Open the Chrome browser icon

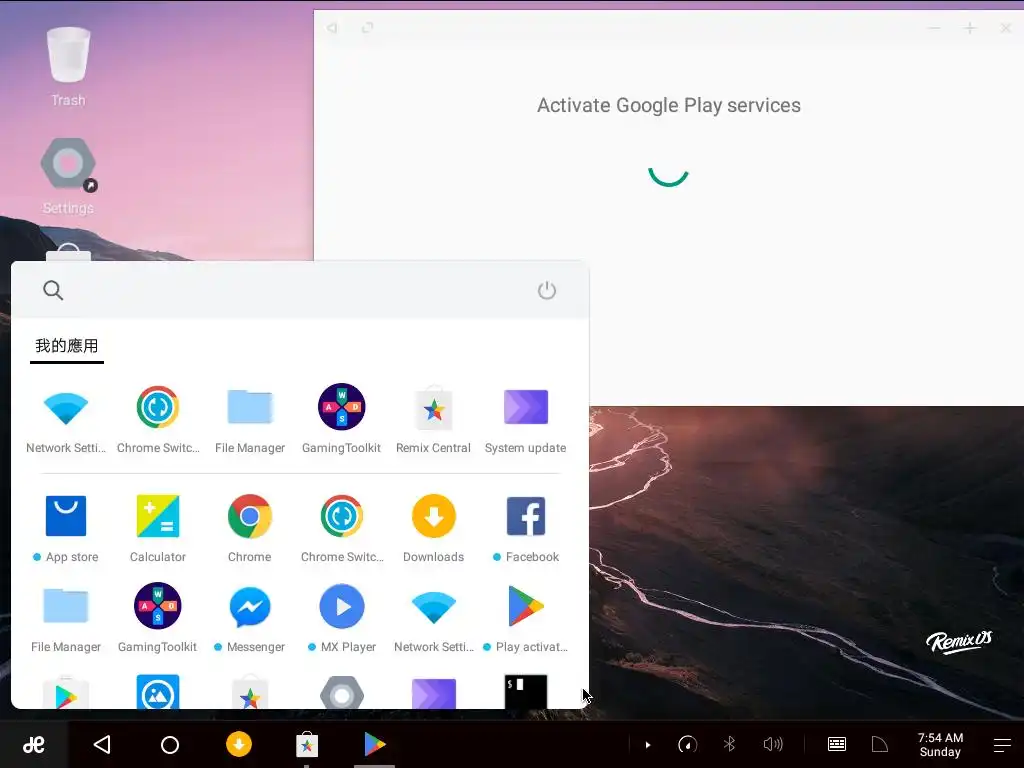tap(249, 516)
